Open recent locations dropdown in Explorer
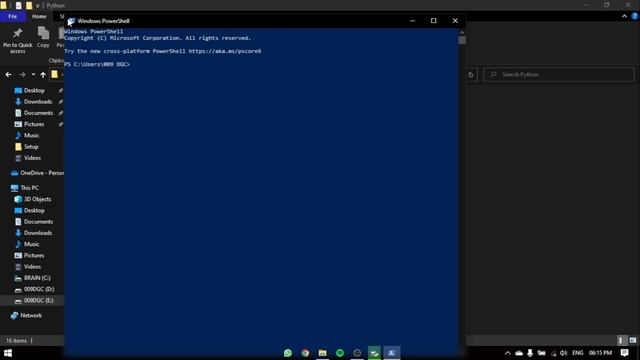The image size is (640, 360). (x=33, y=75)
